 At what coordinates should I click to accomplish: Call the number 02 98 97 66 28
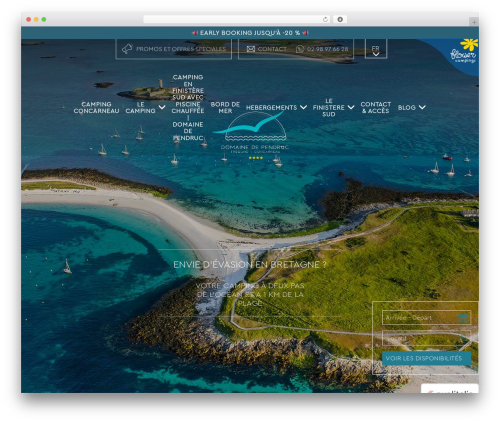(x=327, y=49)
